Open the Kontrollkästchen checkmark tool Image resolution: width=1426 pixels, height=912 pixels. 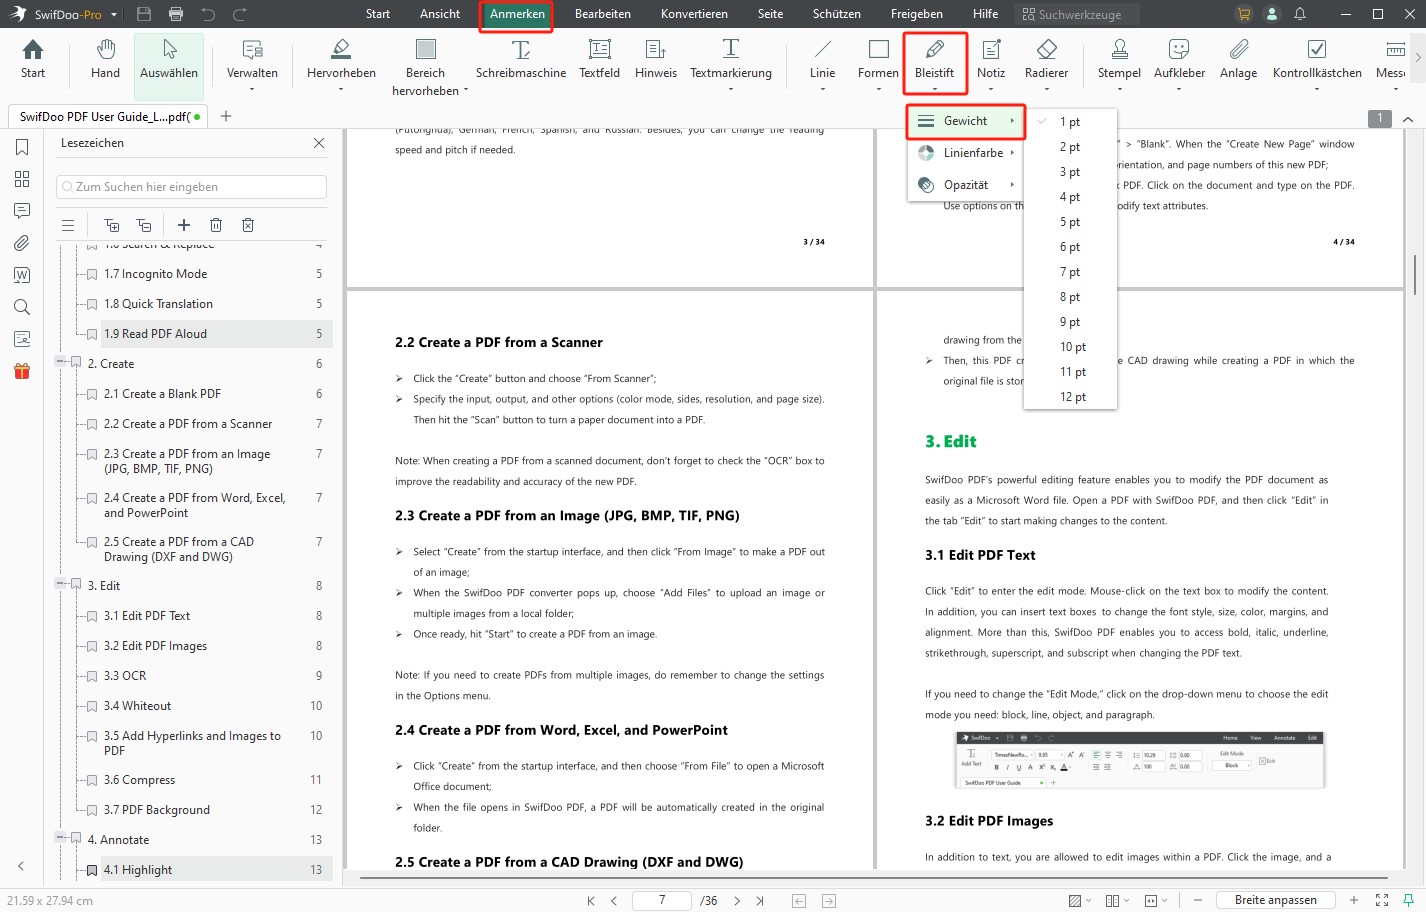click(1317, 65)
